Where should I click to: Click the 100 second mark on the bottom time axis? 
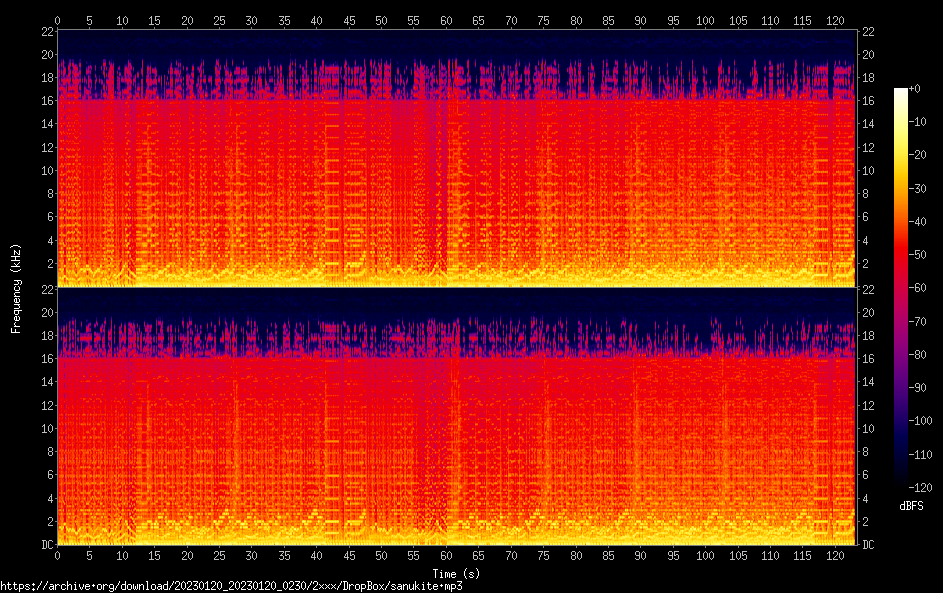point(705,555)
